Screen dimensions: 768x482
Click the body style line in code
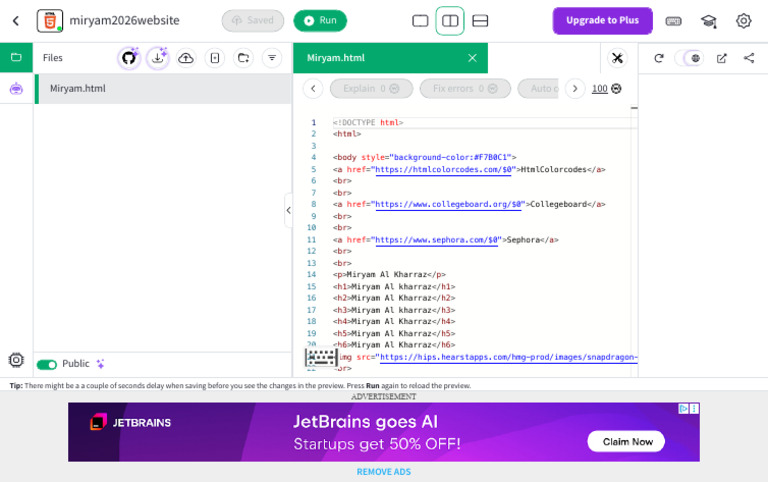pos(425,157)
